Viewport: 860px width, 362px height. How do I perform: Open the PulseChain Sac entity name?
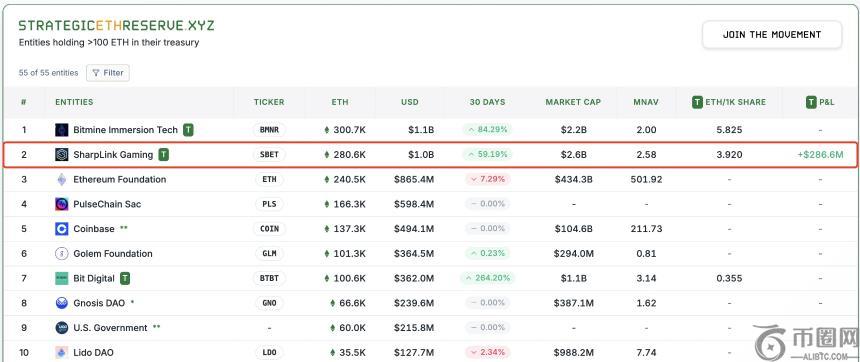pyautogui.click(x=107, y=204)
